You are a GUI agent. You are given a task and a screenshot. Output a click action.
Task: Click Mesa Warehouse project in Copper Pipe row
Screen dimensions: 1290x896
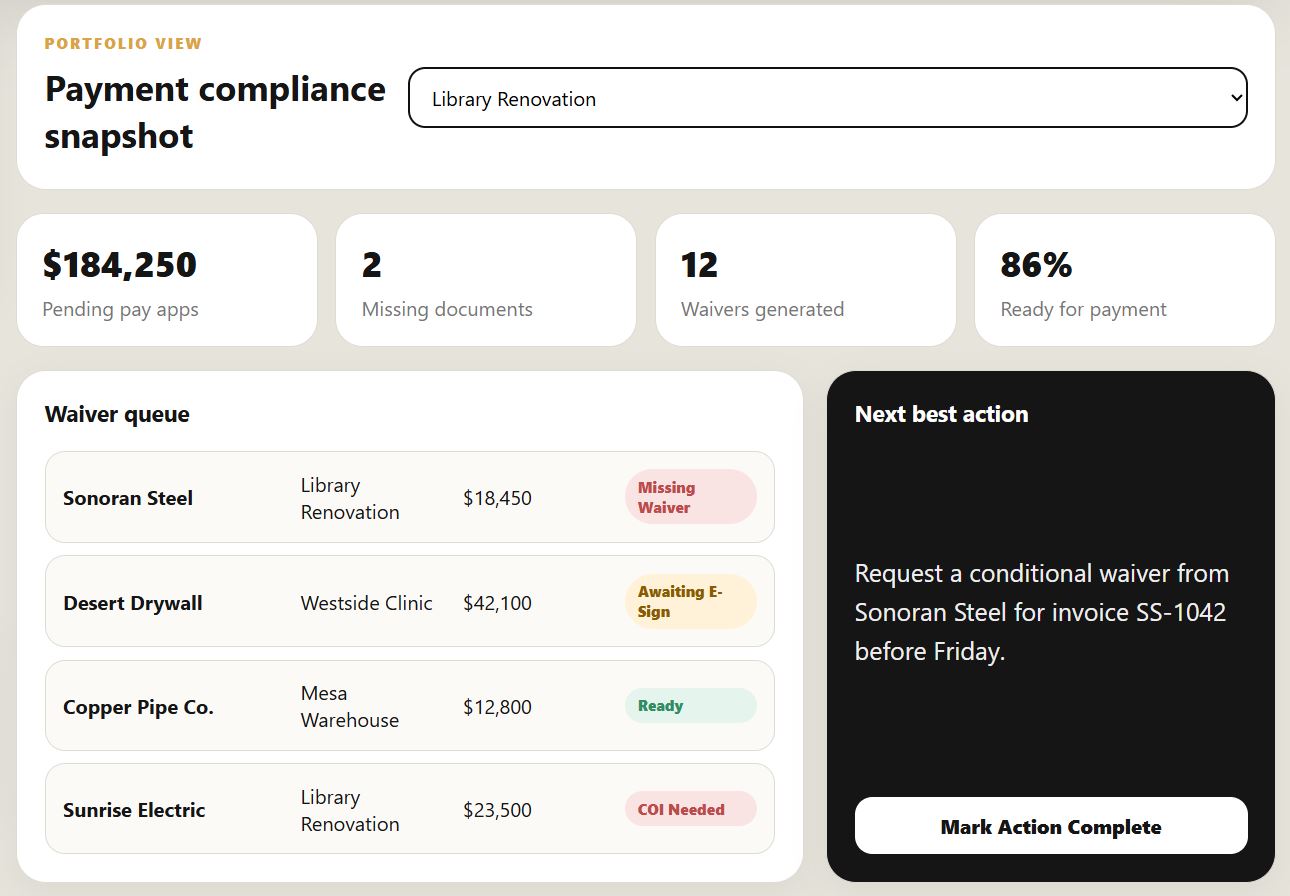pos(350,706)
